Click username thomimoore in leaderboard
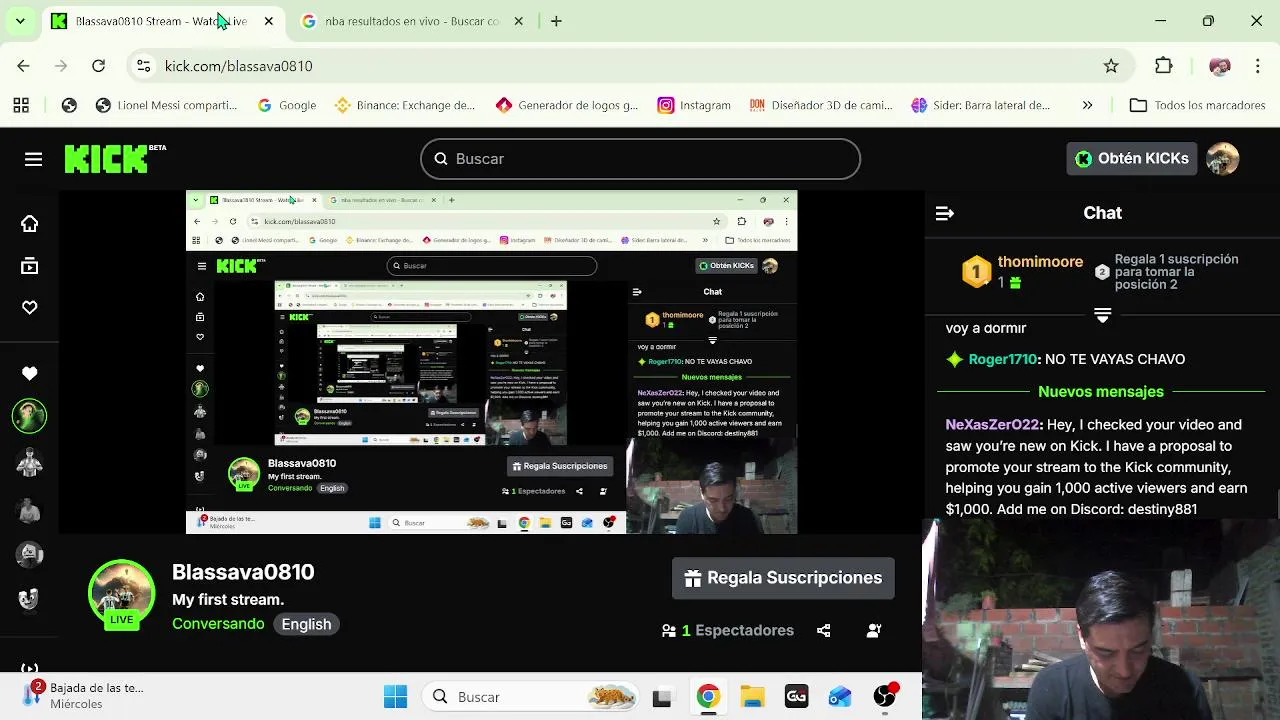This screenshot has width=1280, height=720. 1040,262
